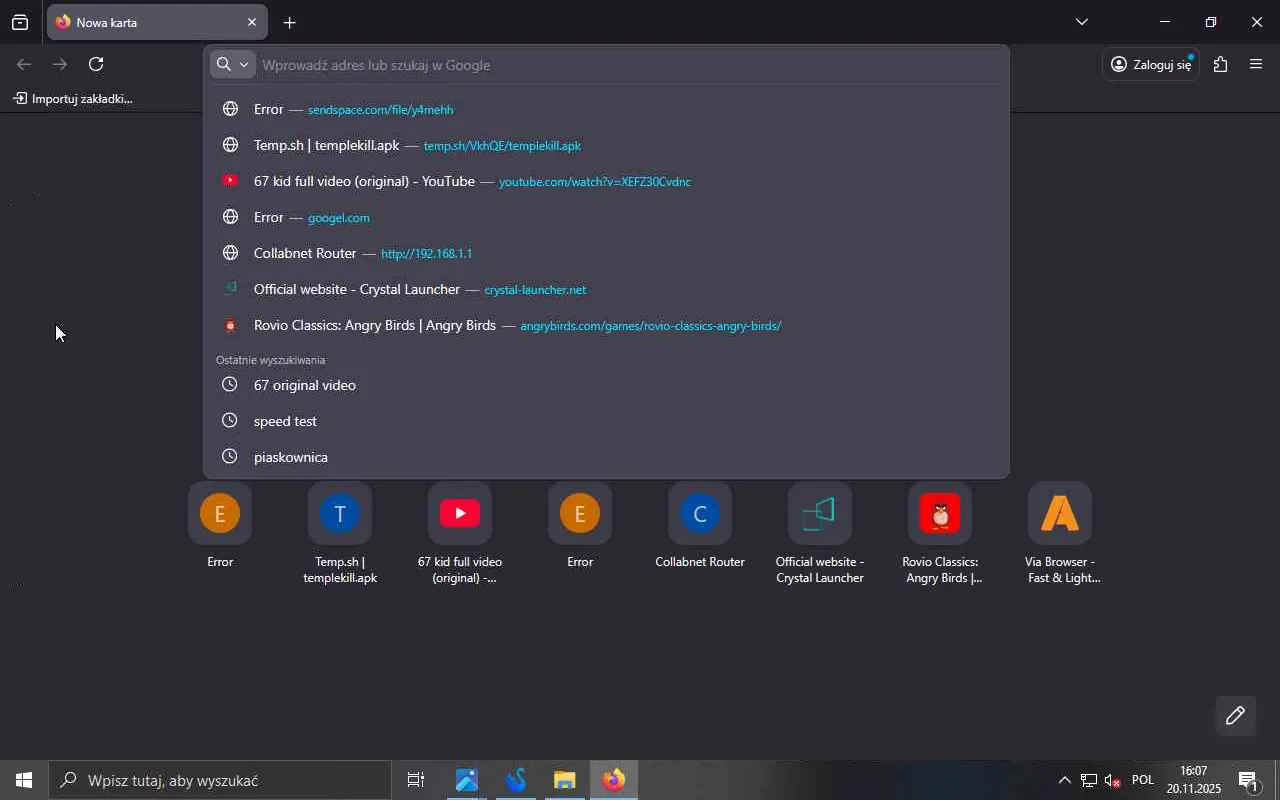Pick the 67 kid full video YouTube suggestion
This screenshot has width=1280, height=800.
pyautogui.click(x=606, y=181)
